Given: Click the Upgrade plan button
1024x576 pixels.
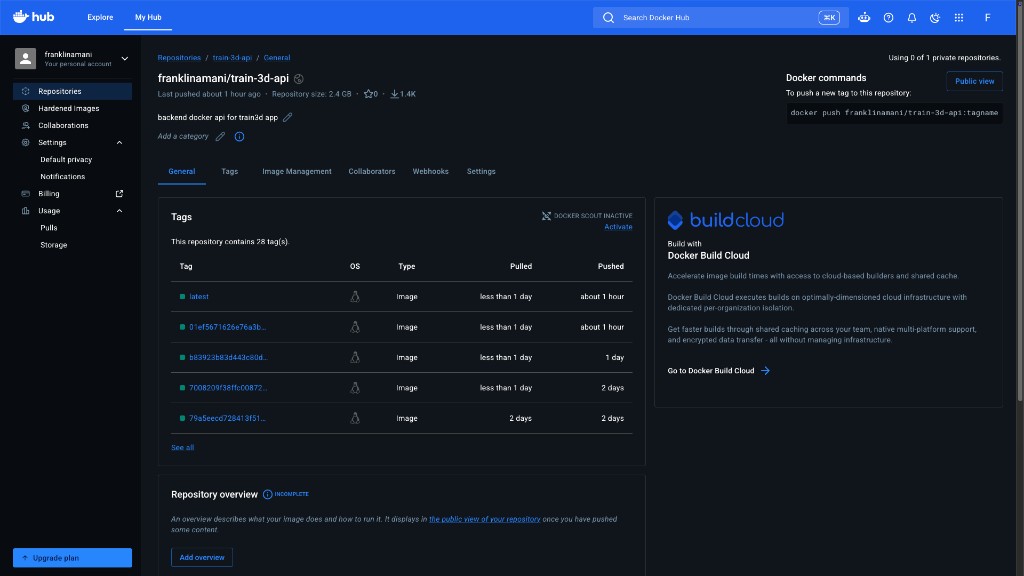Looking at the screenshot, I should [x=72, y=558].
